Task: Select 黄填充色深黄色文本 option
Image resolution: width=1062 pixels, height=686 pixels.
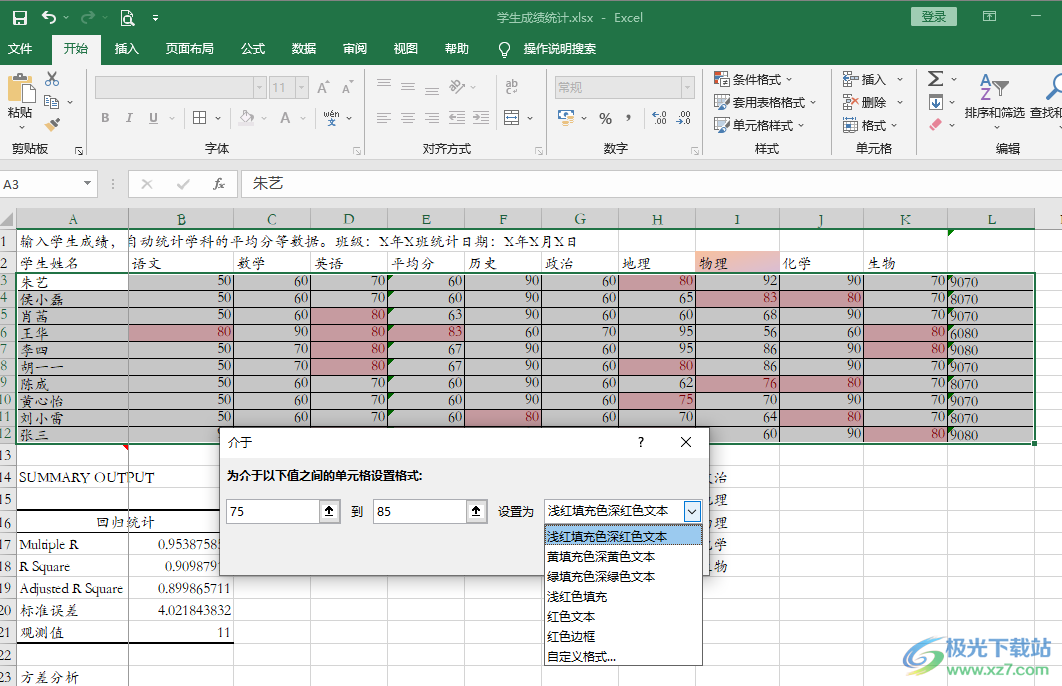Action: (x=623, y=557)
